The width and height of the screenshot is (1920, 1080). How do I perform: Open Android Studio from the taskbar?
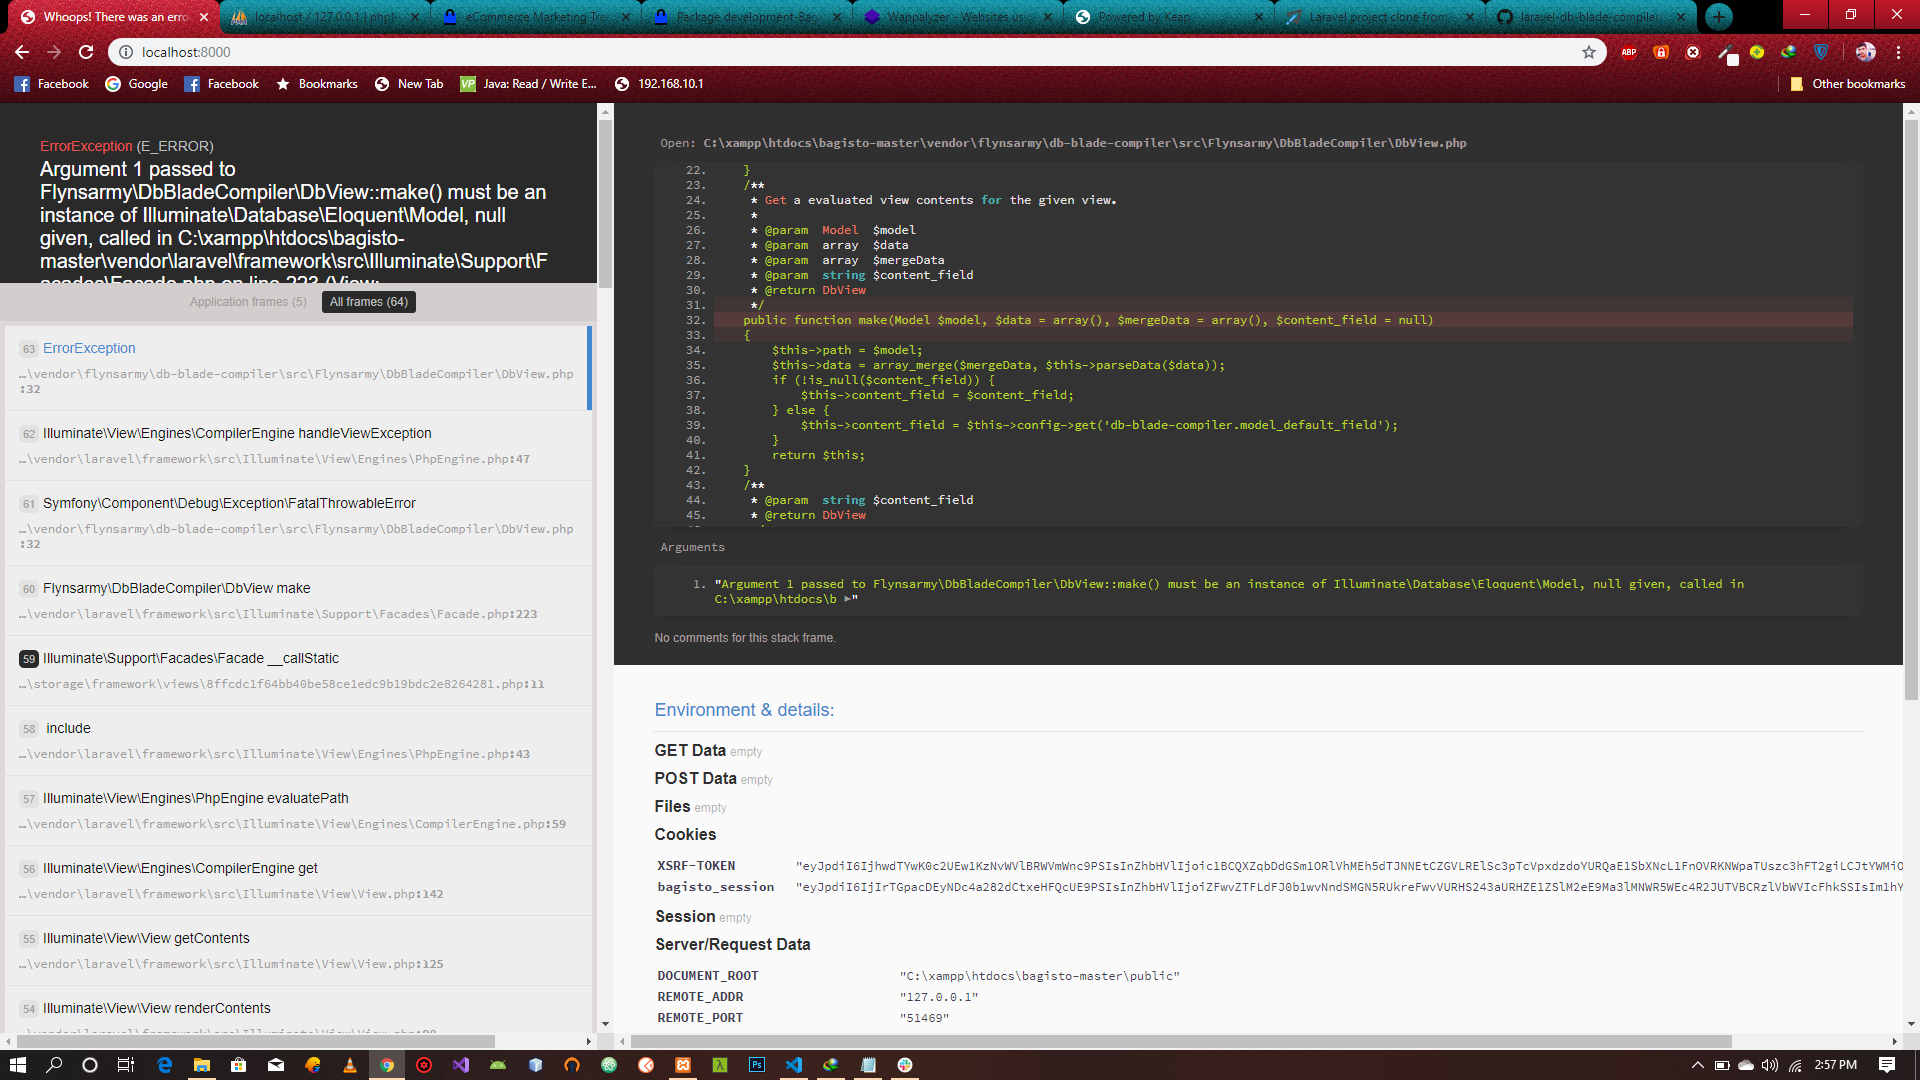pos(498,1065)
